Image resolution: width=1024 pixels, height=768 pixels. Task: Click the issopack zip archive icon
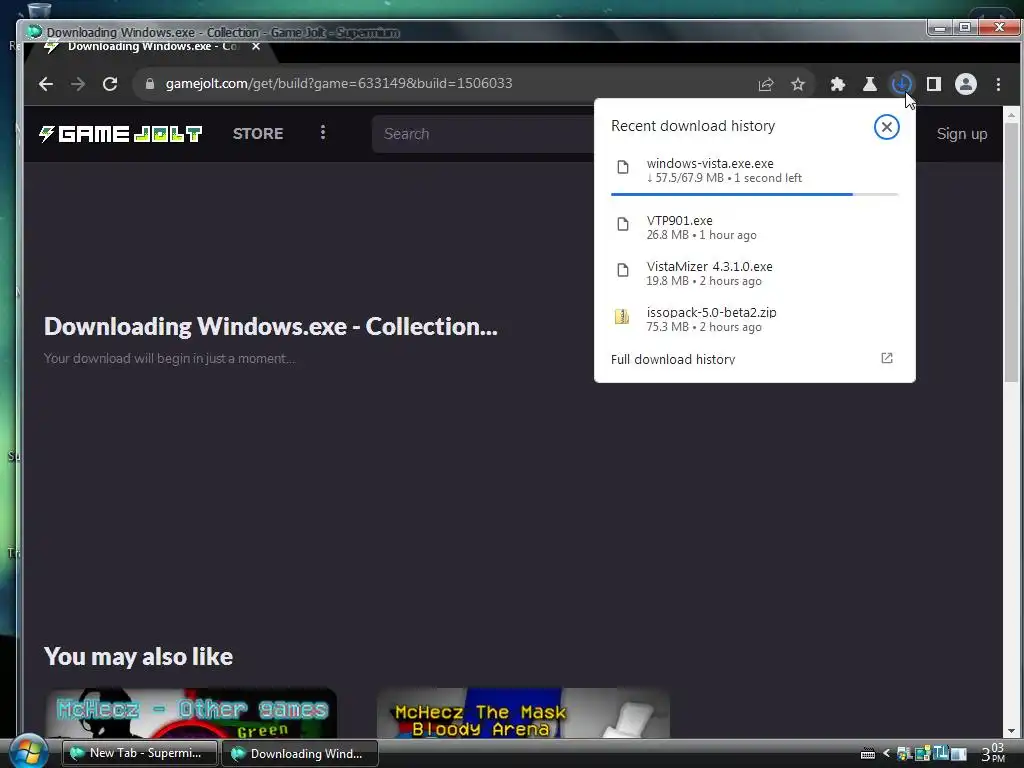click(622, 317)
